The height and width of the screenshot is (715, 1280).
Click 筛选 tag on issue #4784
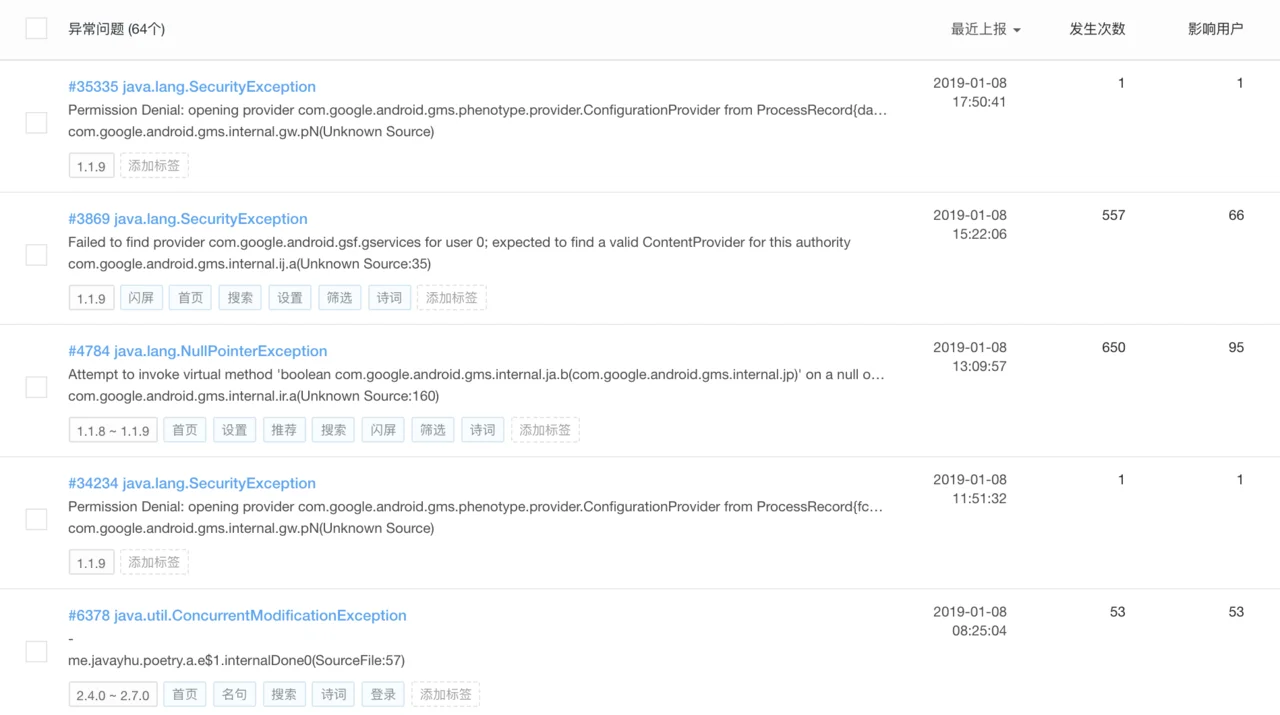tap(433, 430)
